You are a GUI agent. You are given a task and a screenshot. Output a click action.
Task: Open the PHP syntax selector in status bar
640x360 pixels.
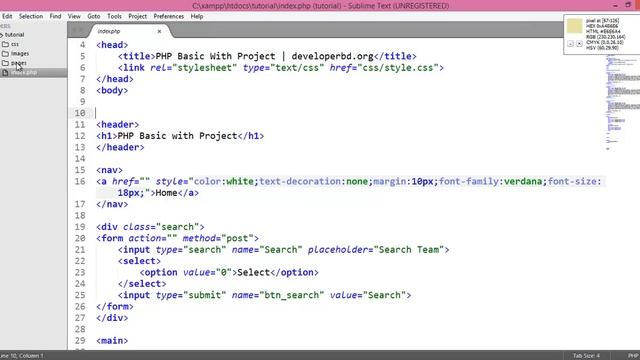point(633,356)
